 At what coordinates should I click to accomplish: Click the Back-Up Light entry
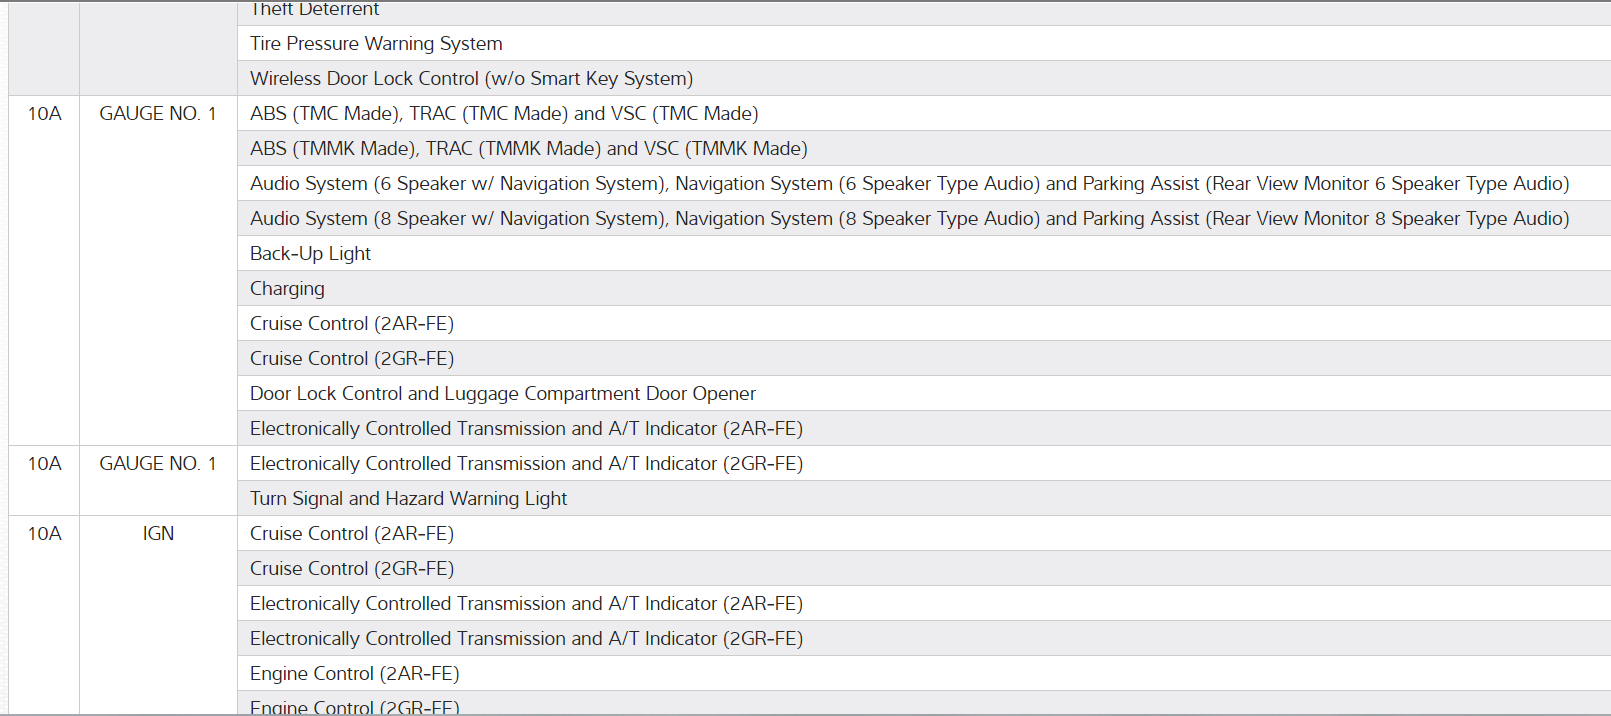(310, 254)
